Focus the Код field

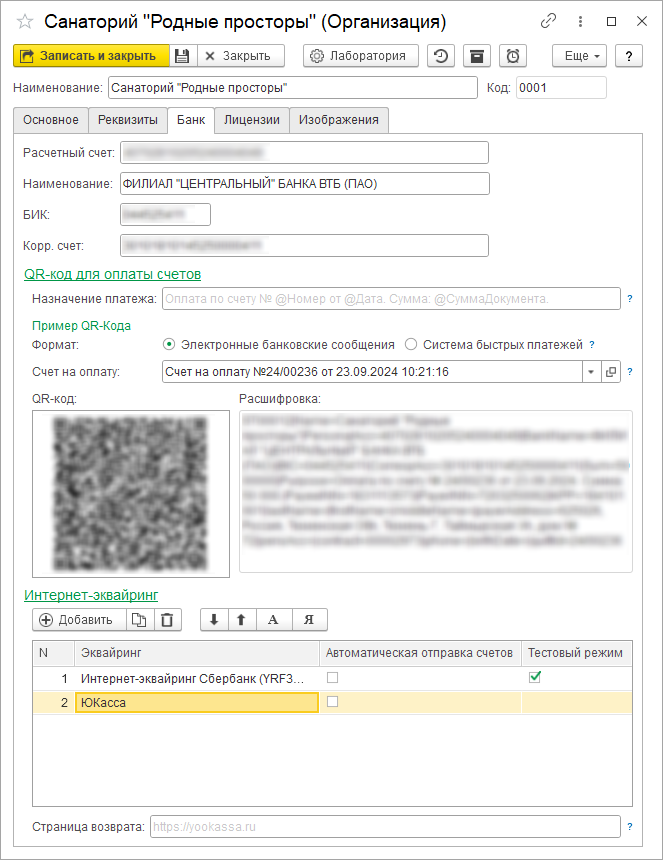point(561,88)
